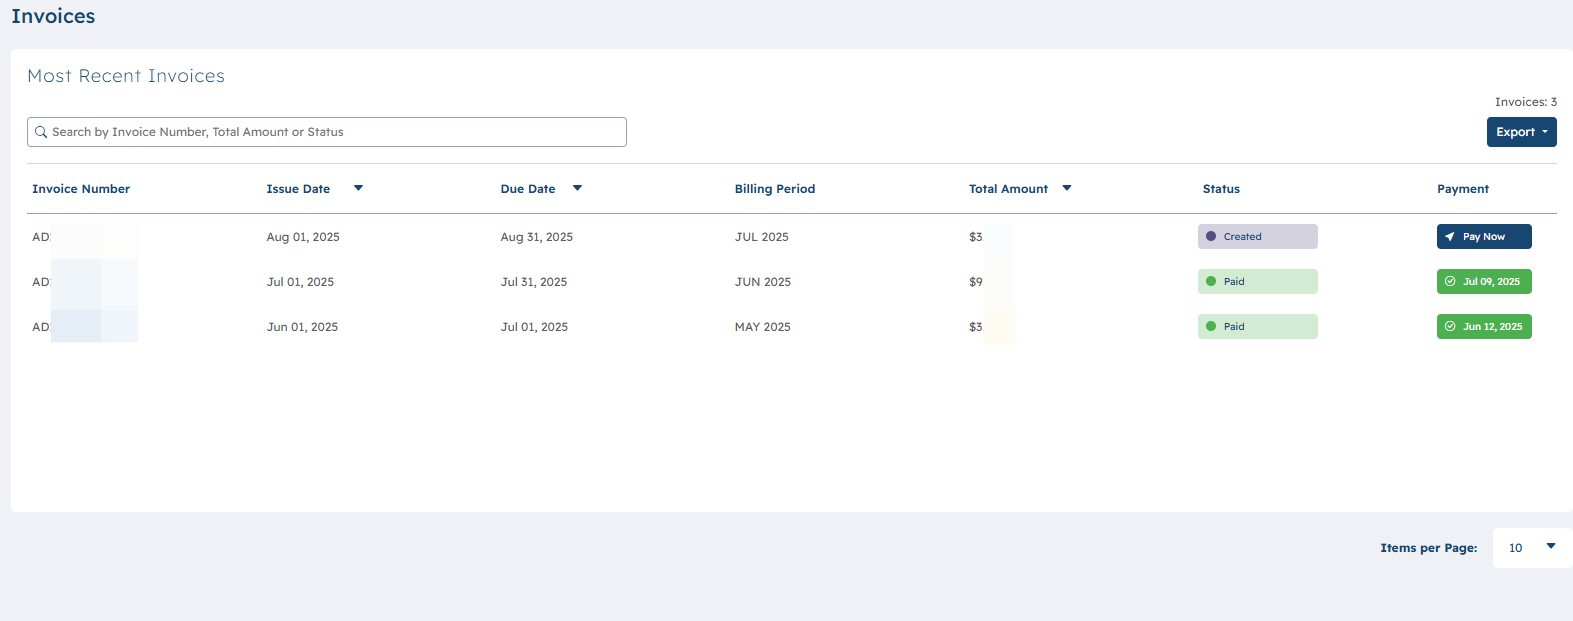Click due date Jul 31, 2025
Screen dimensions: 1573x621
click(534, 282)
